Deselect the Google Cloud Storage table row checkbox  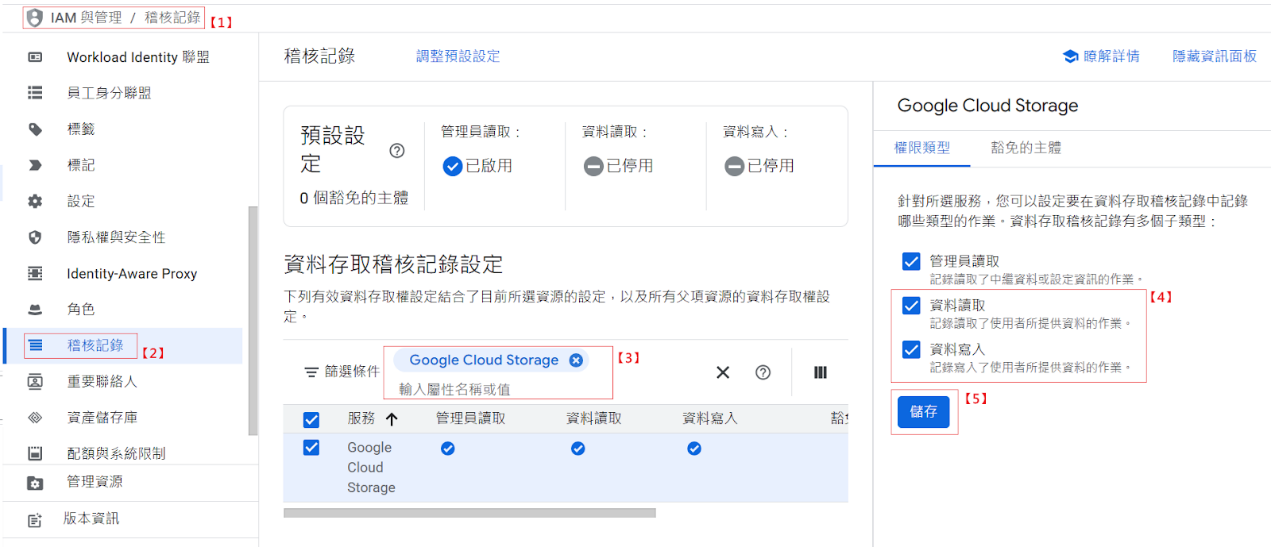tap(311, 448)
